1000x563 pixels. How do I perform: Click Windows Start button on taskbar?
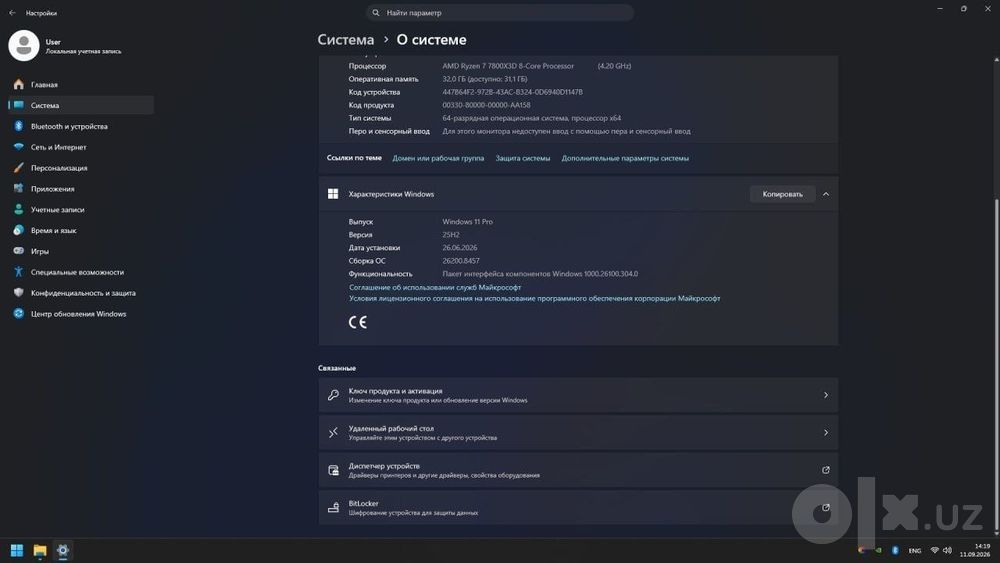(x=17, y=550)
